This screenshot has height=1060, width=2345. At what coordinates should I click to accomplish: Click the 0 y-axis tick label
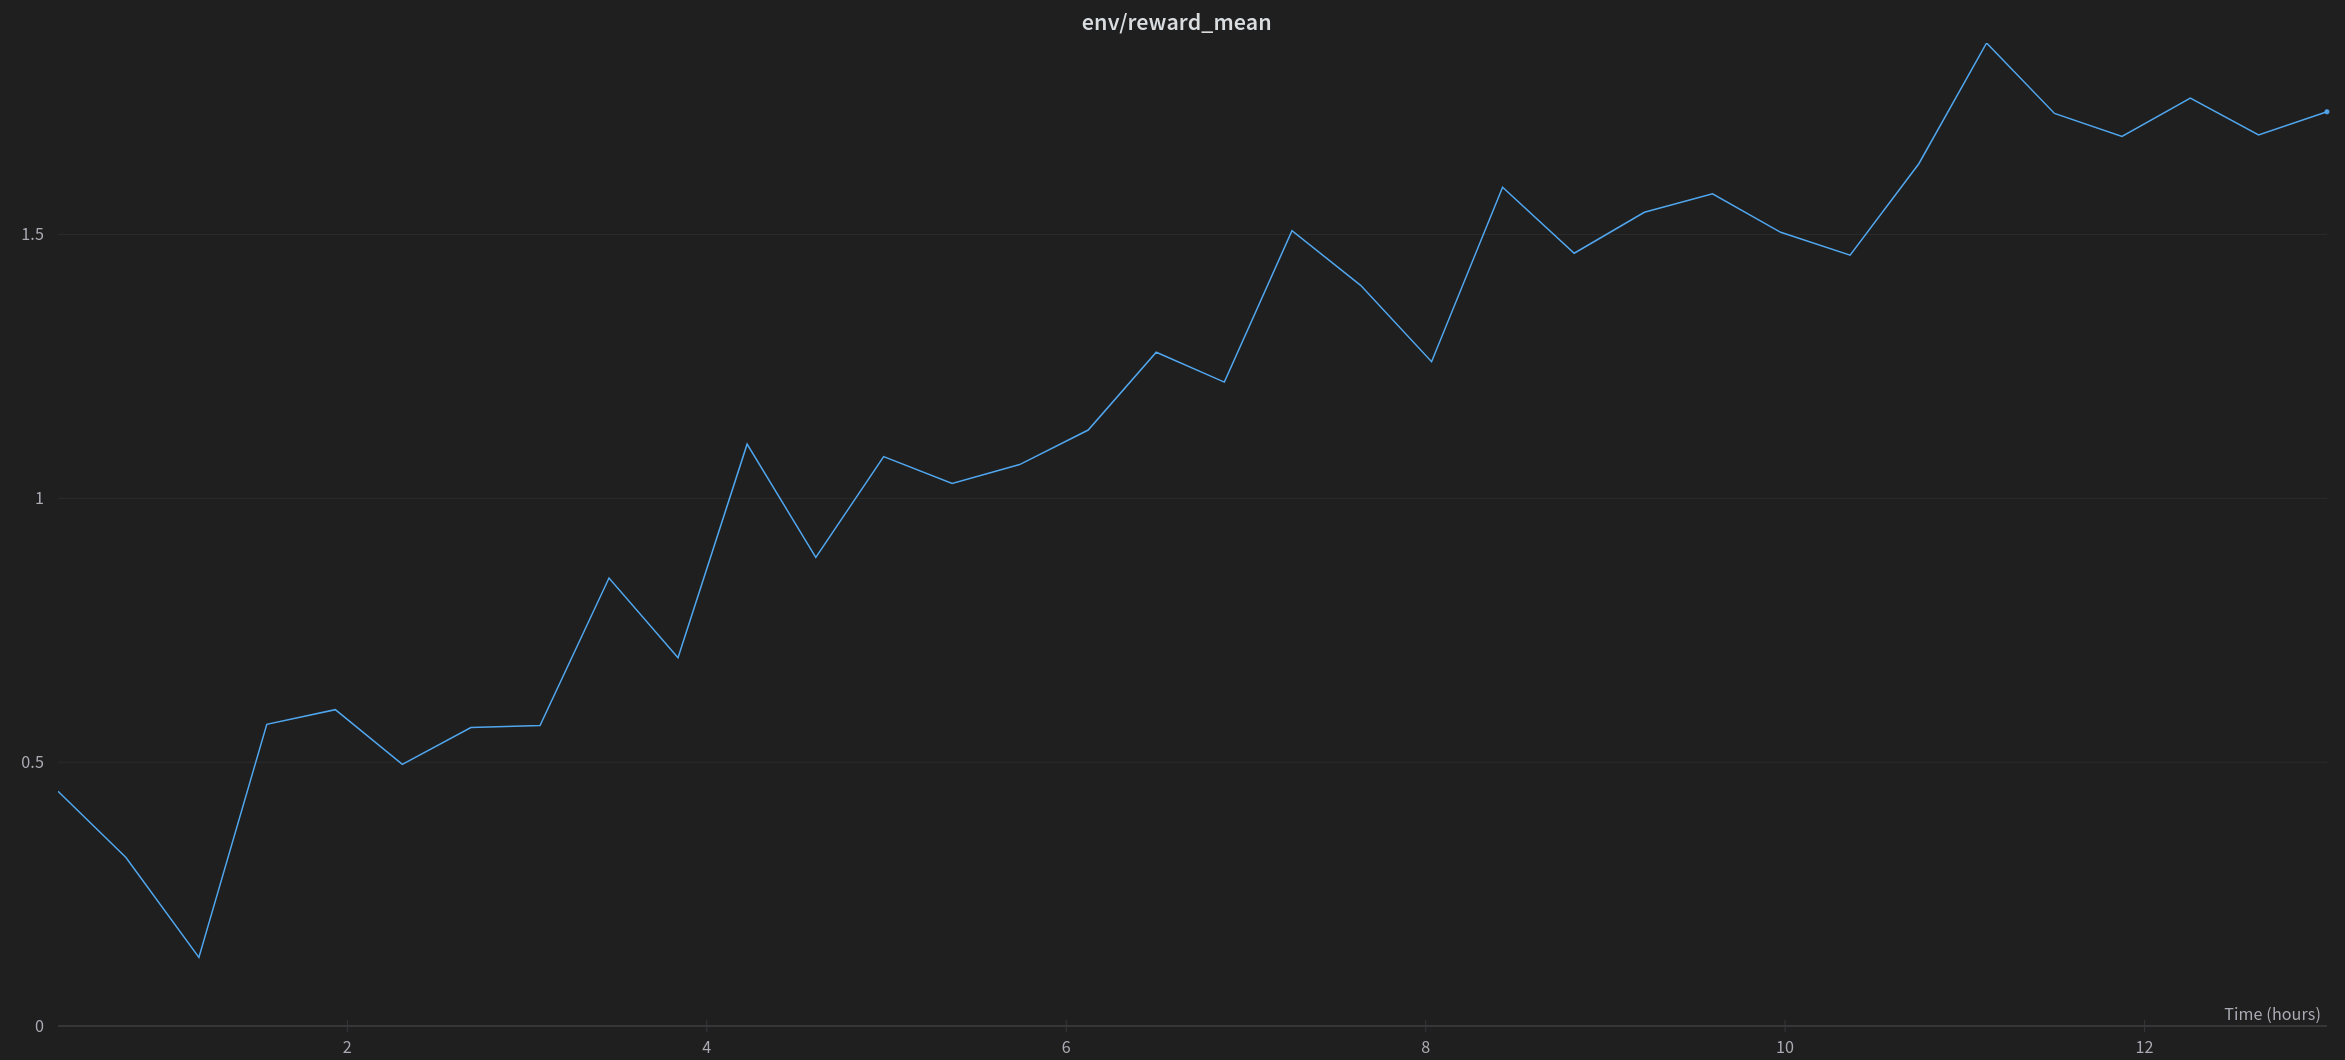click(40, 1026)
